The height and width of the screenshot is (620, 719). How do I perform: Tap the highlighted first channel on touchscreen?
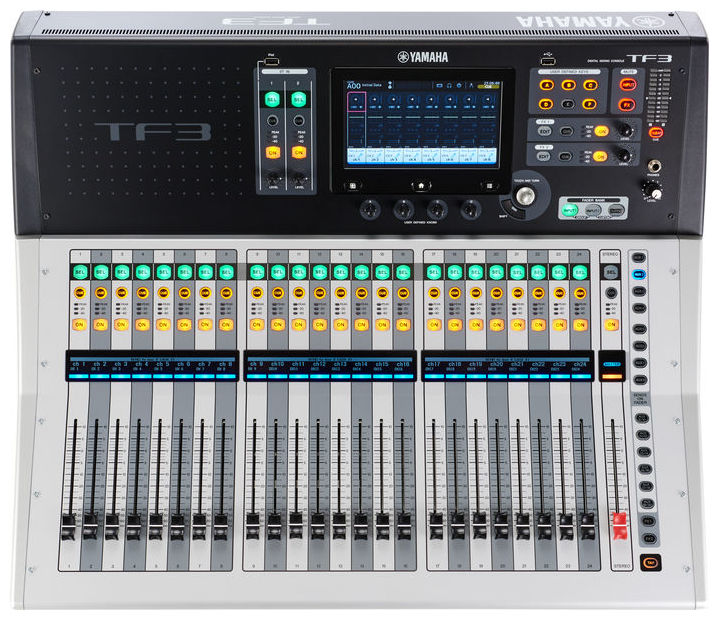[x=356, y=101]
